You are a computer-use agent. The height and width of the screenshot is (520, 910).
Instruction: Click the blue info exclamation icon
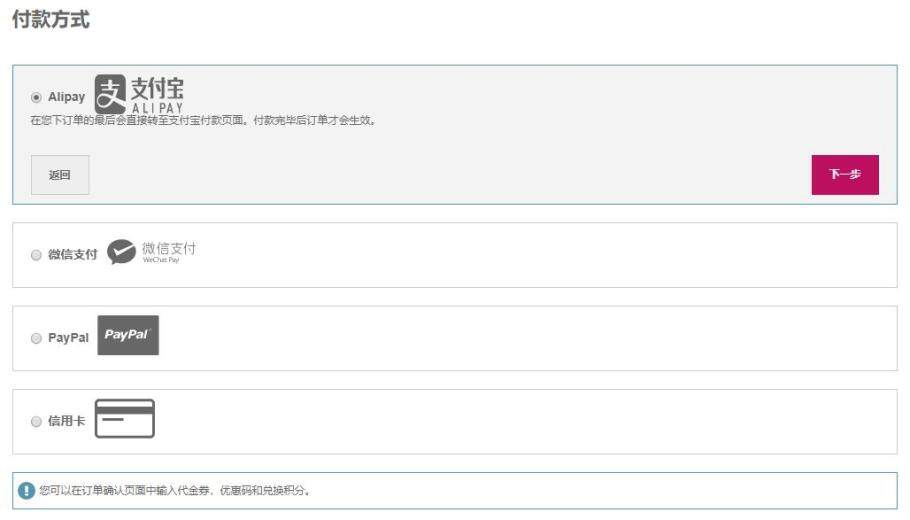(26, 490)
